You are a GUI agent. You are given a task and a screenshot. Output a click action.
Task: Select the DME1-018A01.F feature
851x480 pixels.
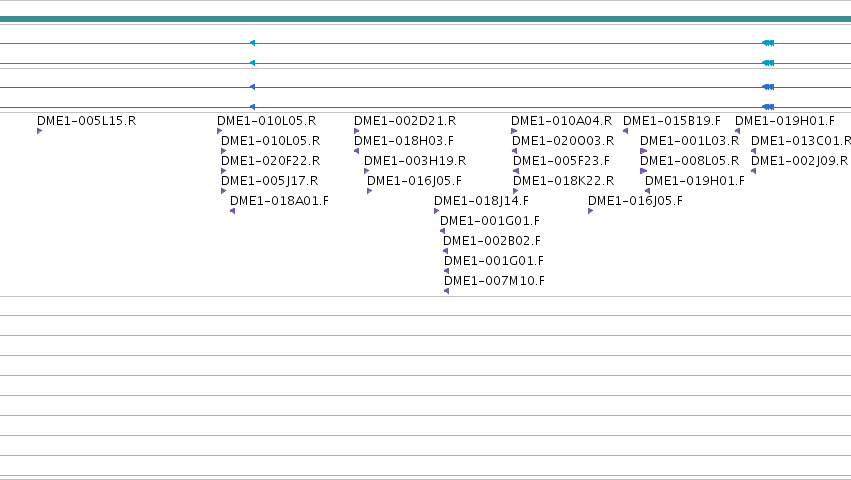point(280,201)
